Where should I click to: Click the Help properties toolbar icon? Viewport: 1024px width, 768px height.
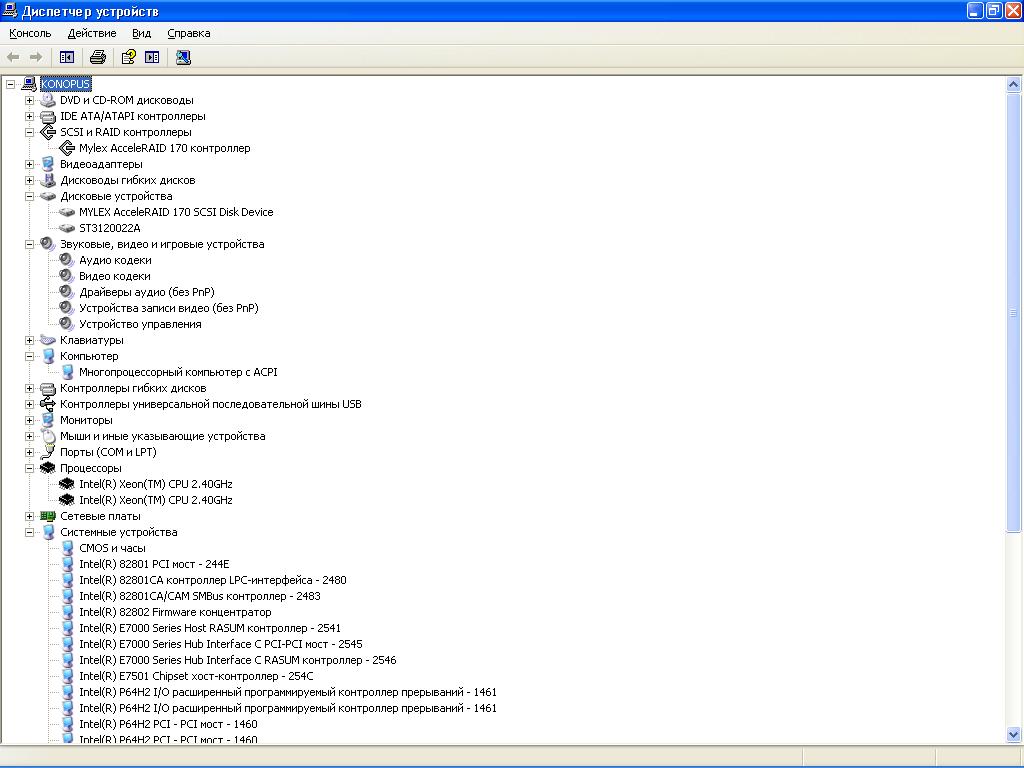128,57
